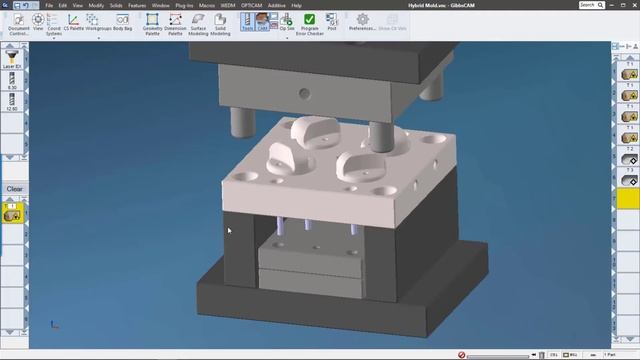The image size is (640, 360).
Task: Select the Laser tool tile in tool list
Action: (12, 60)
